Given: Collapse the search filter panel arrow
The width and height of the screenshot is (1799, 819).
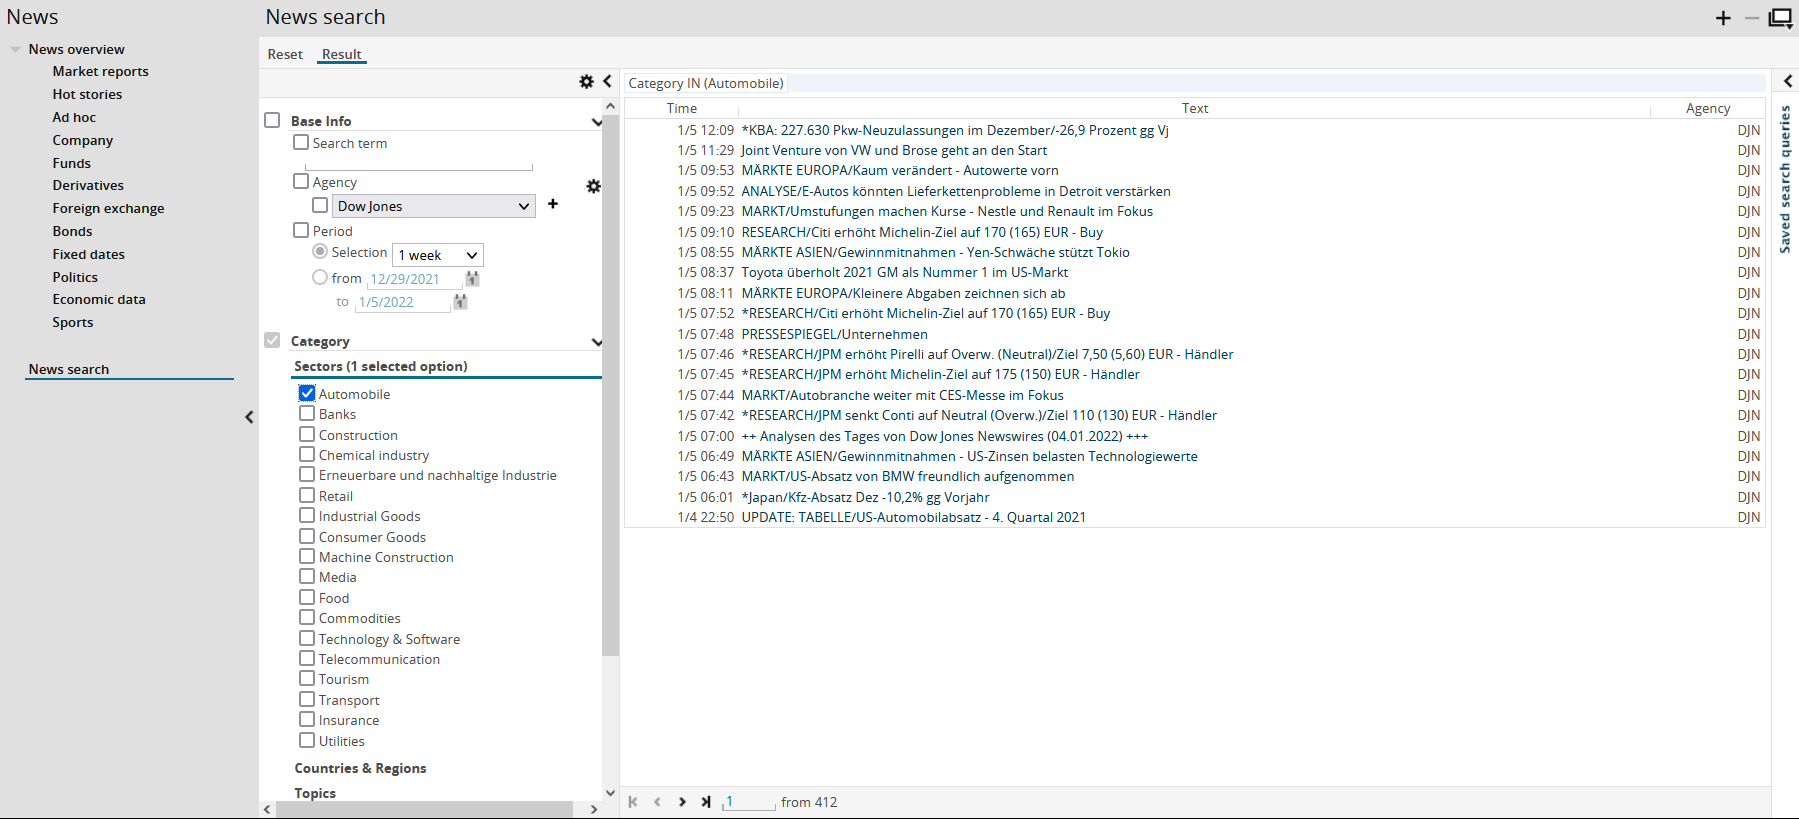Looking at the screenshot, I should coord(607,82).
